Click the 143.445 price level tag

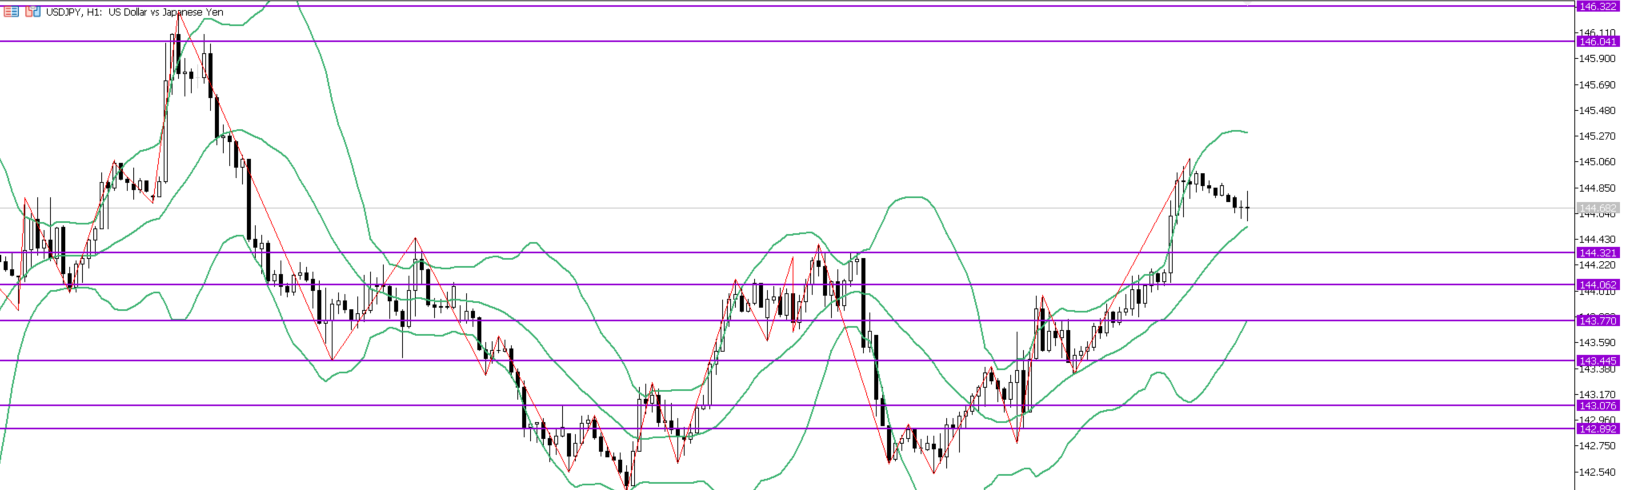pos(1597,360)
